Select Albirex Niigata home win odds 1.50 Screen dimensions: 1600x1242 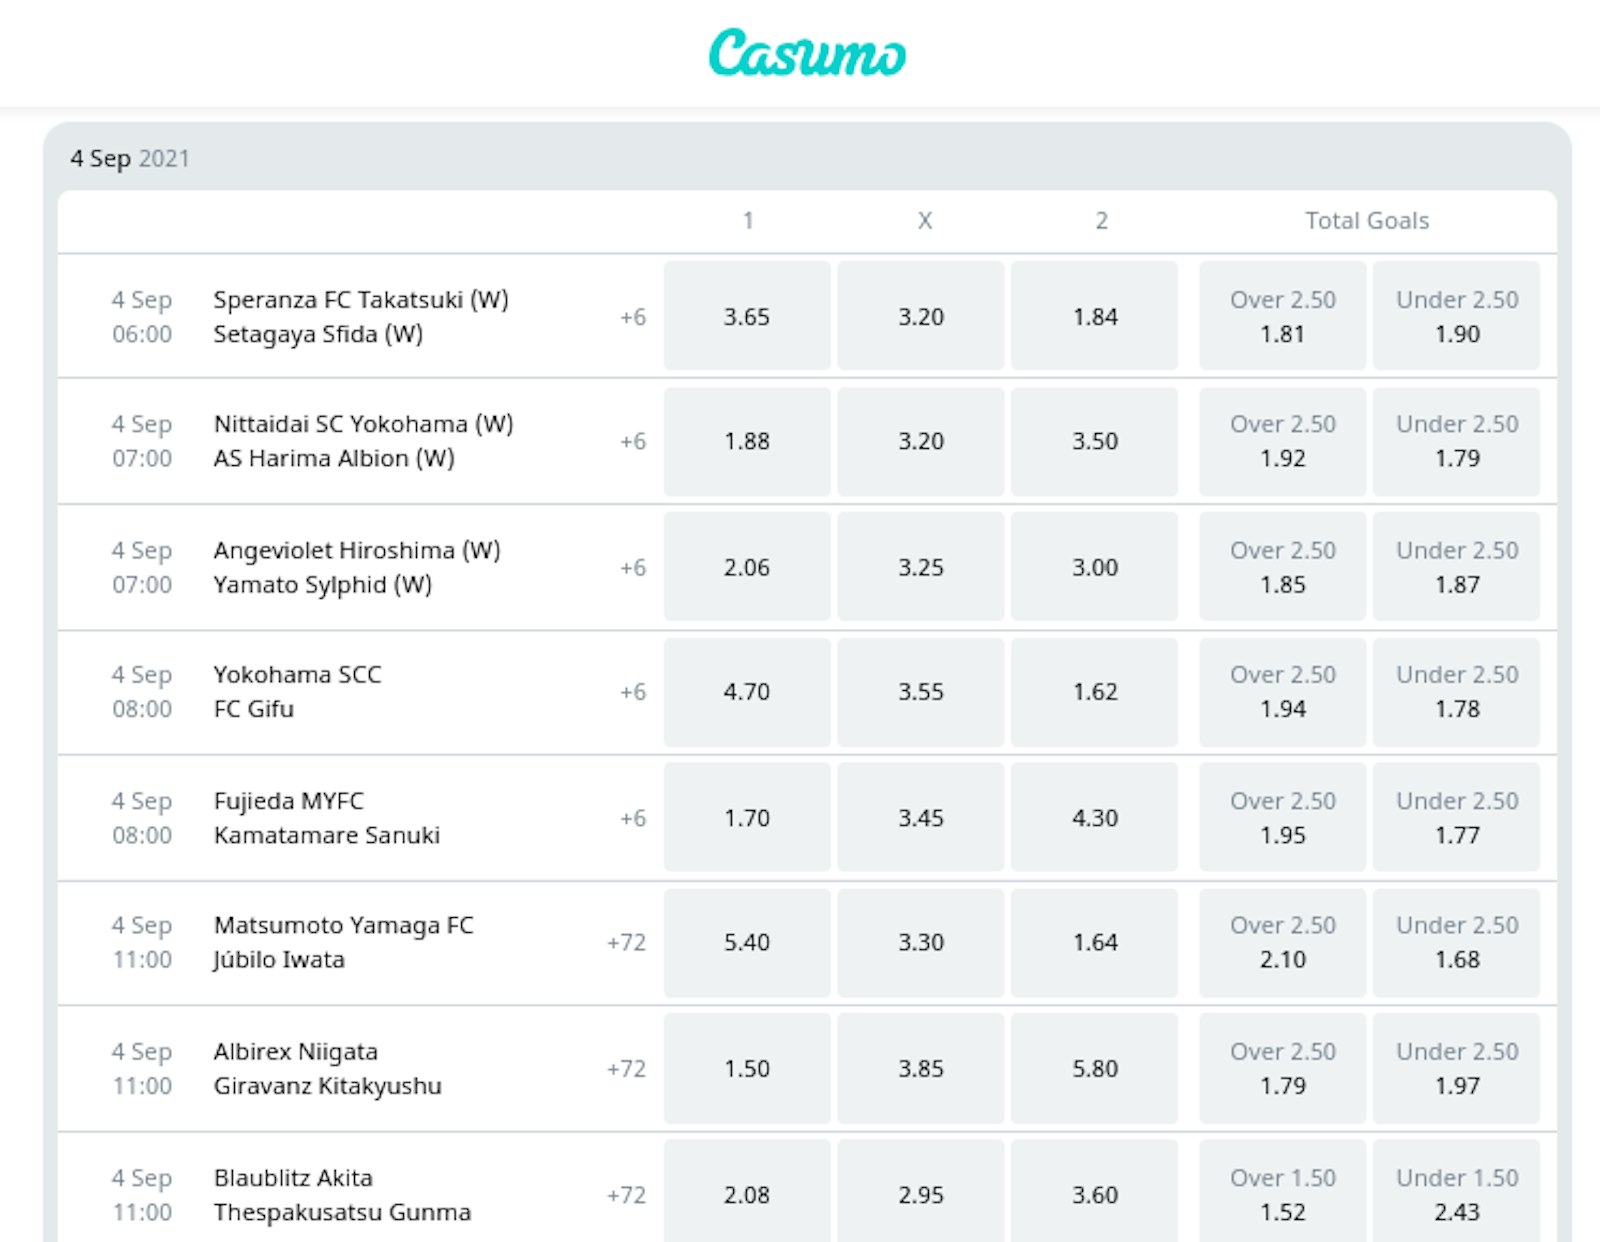click(746, 1068)
